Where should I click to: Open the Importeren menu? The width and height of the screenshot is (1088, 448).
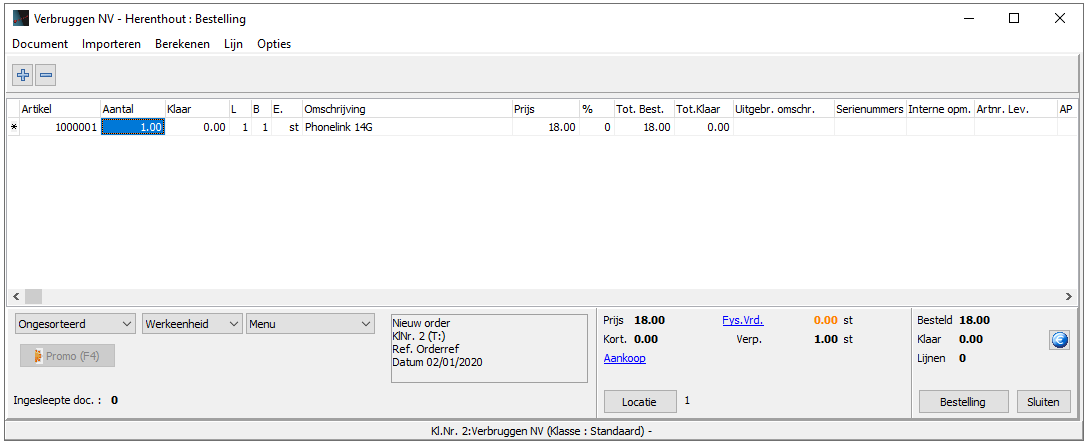(111, 44)
